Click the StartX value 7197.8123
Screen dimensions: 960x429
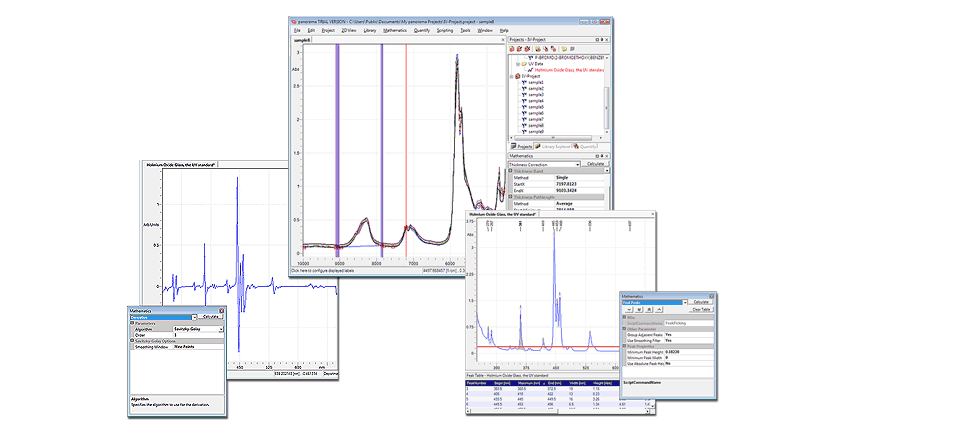click(568, 184)
